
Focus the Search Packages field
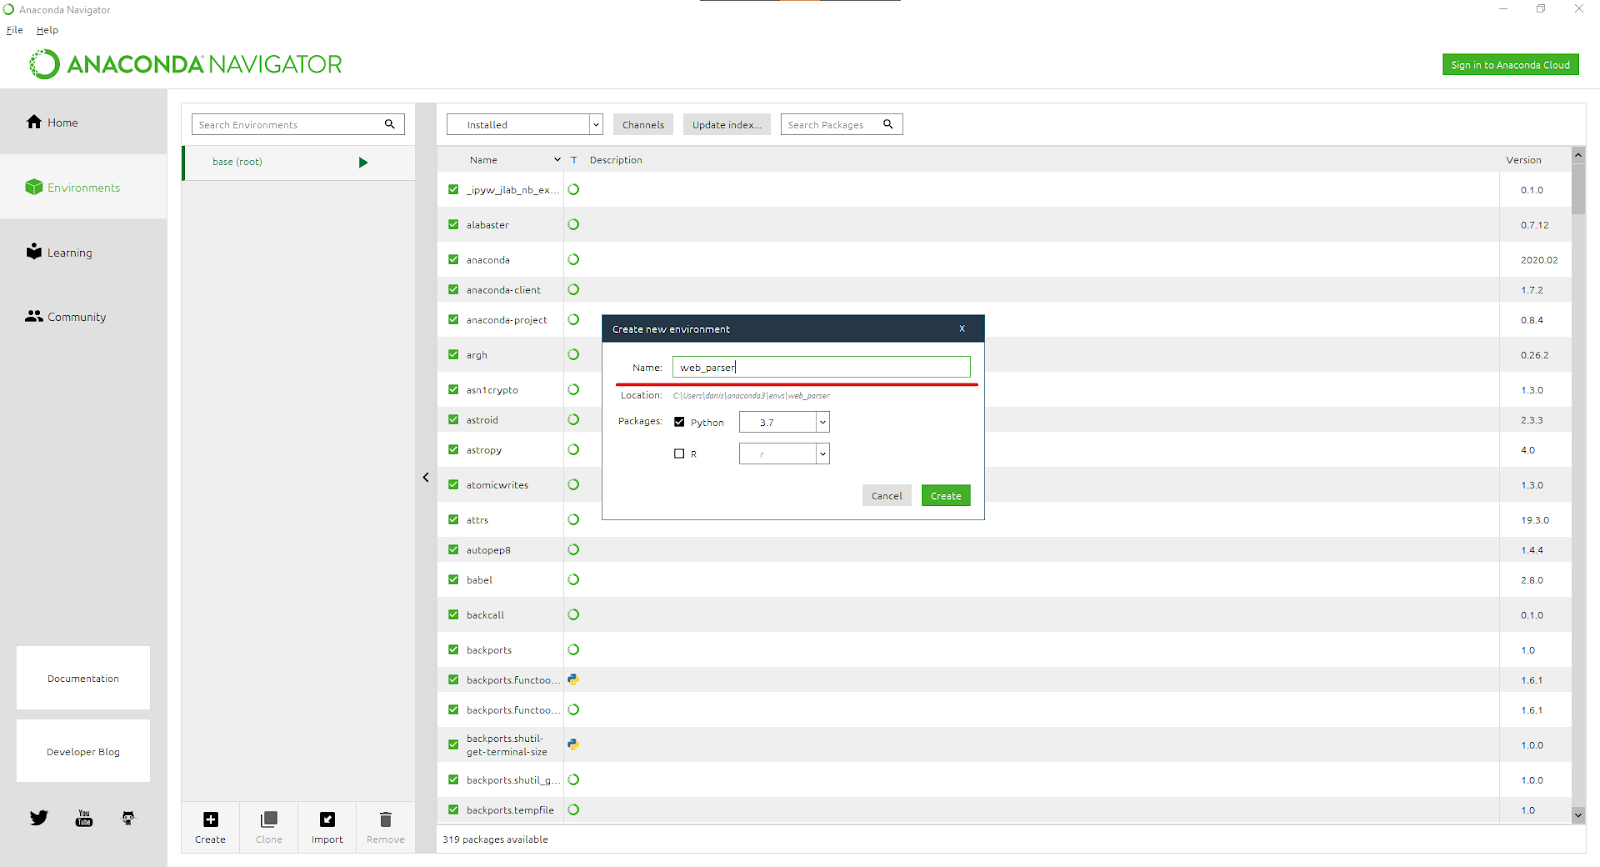click(x=841, y=124)
